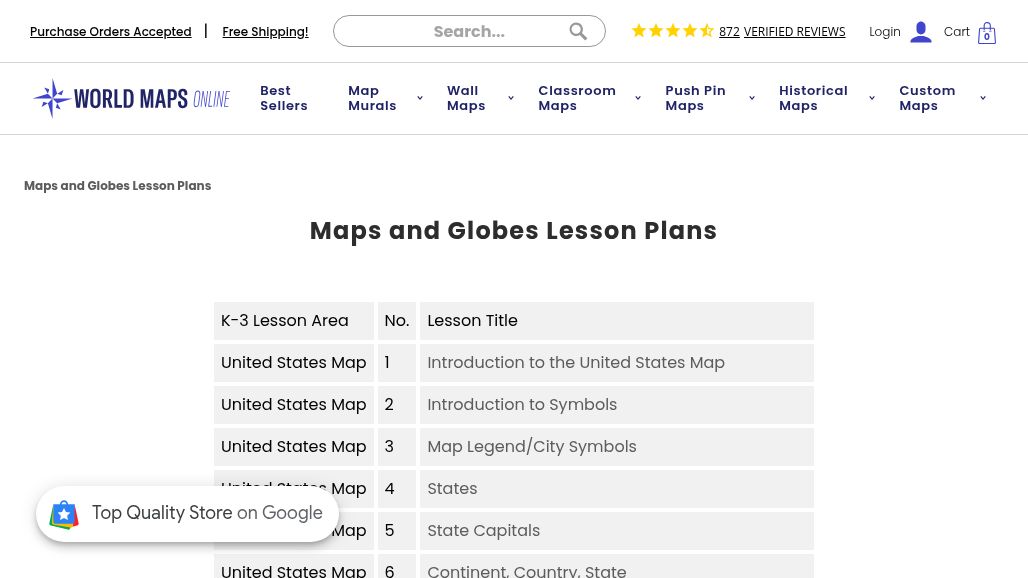Click the search input field
Image resolution: width=1028 pixels, height=578 pixels.
point(460,32)
